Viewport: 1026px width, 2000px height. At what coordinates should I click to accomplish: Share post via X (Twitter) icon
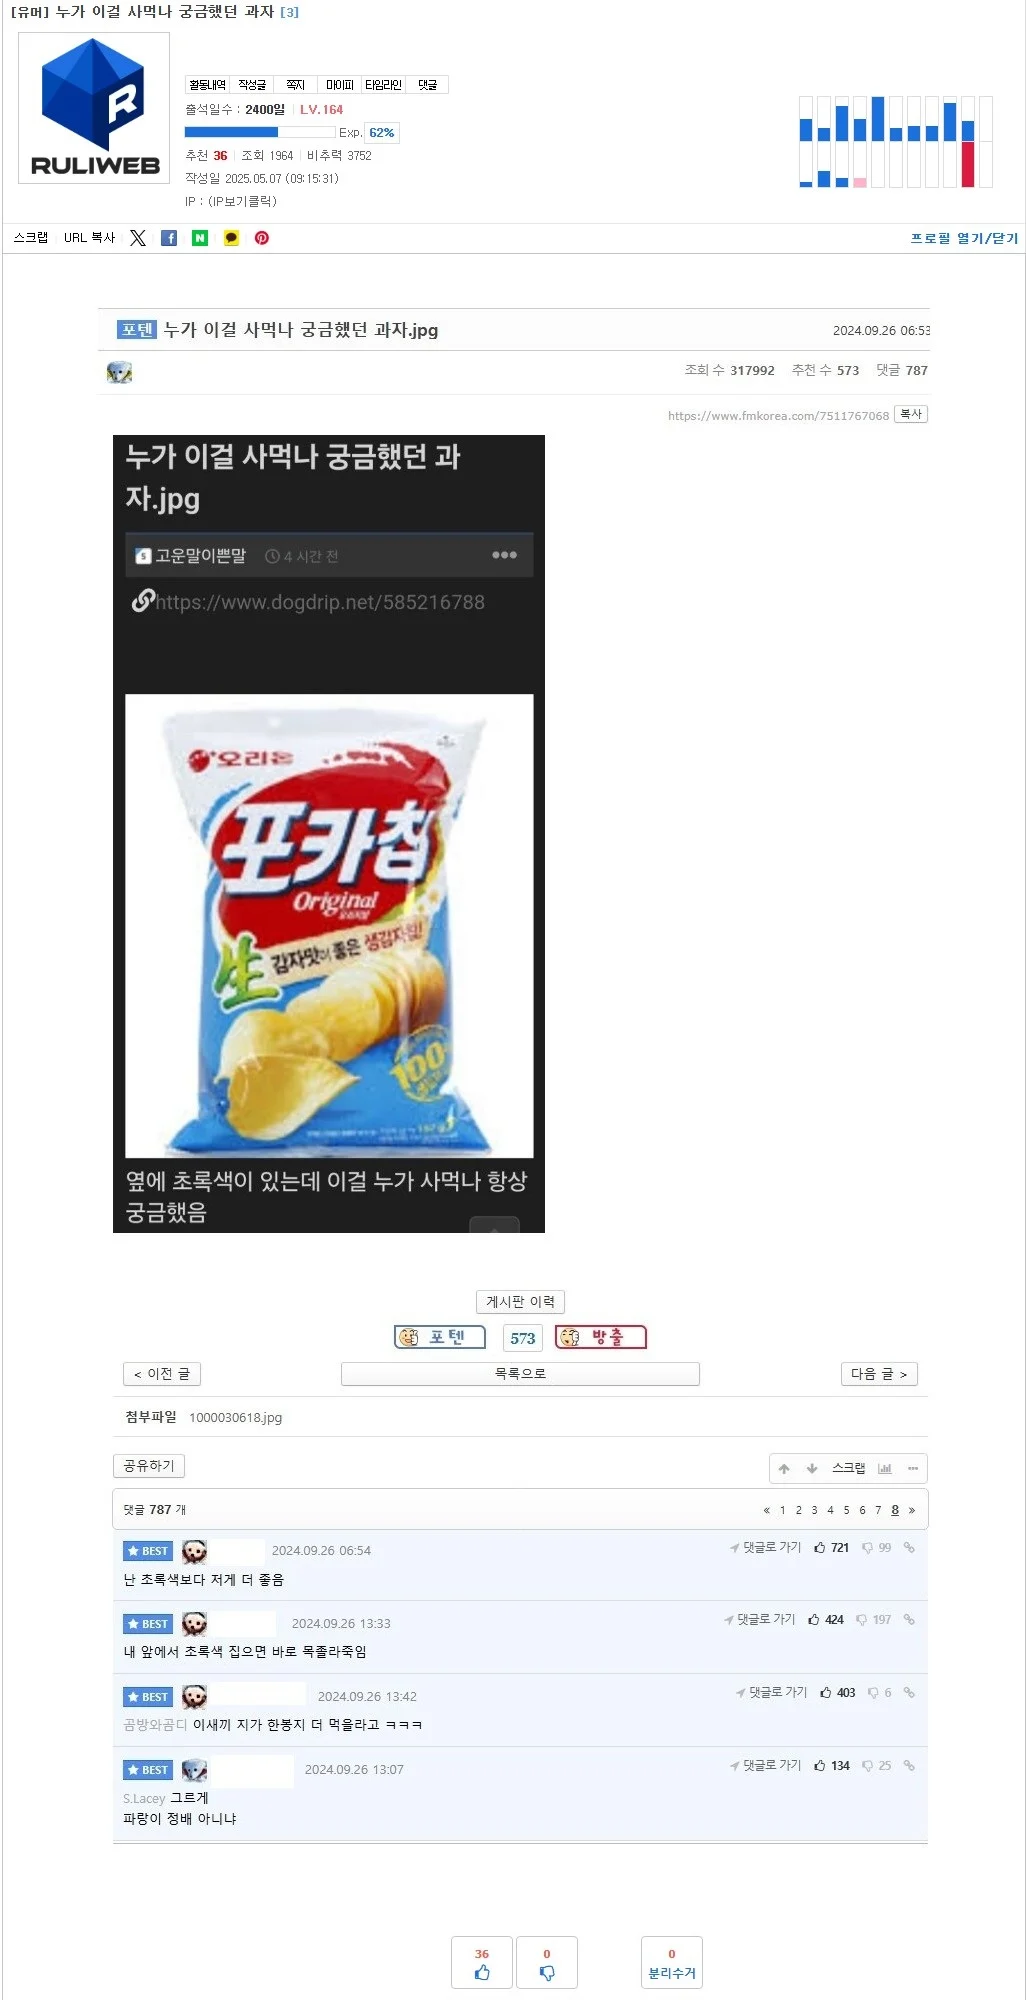[x=138, y=238]
